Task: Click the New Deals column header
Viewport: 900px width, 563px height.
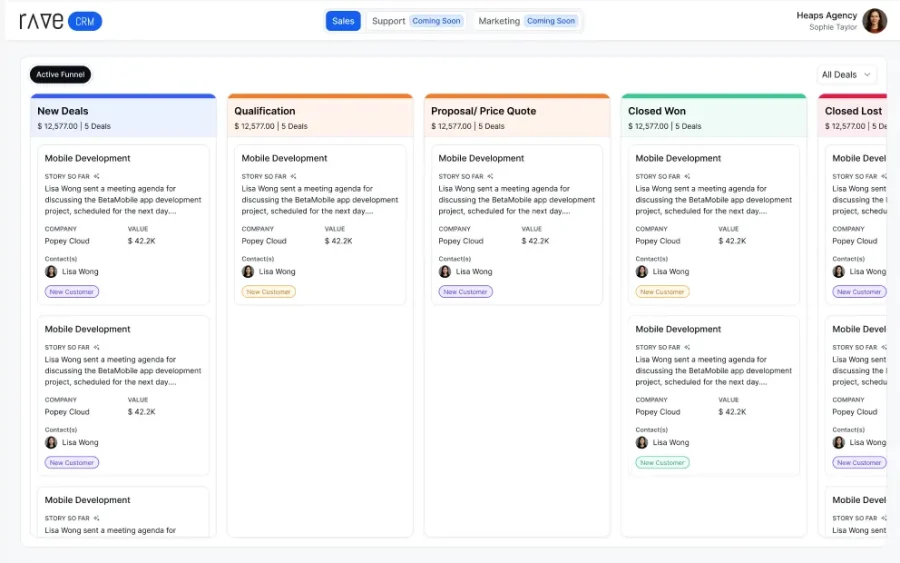Action: 123,117
